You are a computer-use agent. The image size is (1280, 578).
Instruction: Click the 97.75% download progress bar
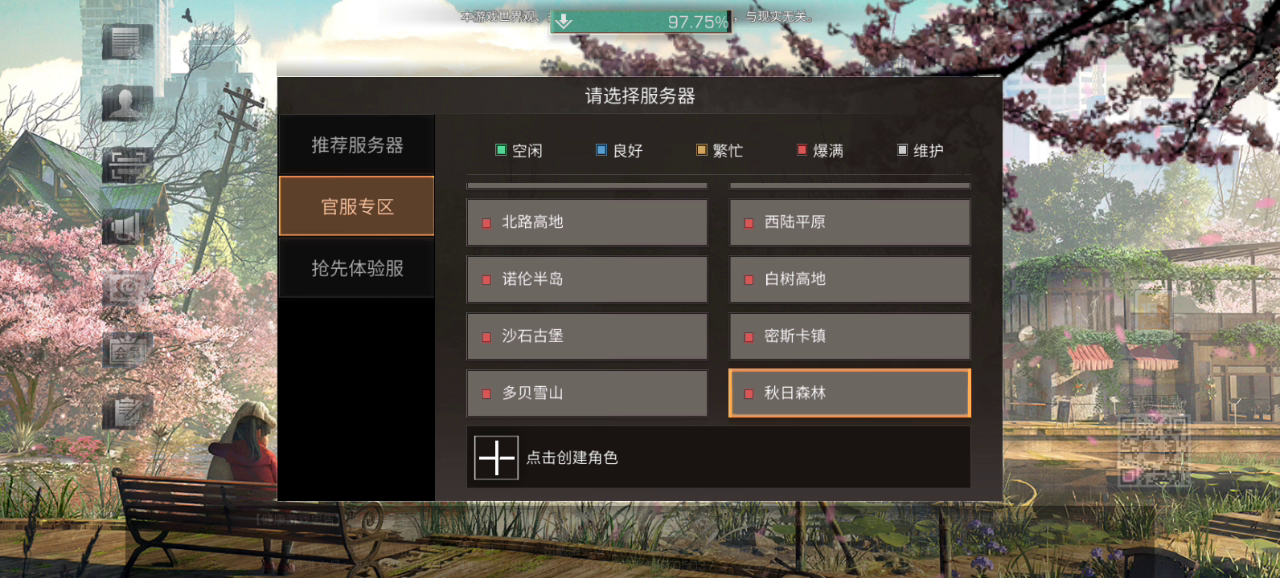(x=641, y=21)
